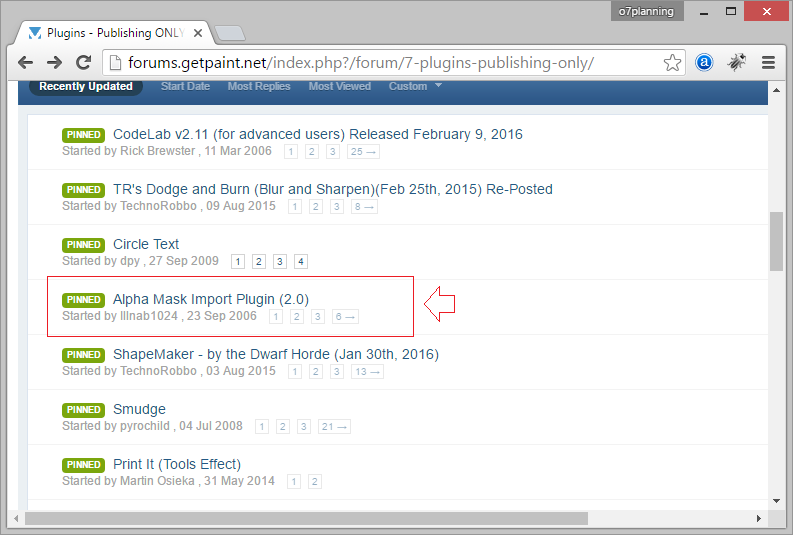Click 'Started by dpy' text
Screen dimensions: 793x535
101,261
